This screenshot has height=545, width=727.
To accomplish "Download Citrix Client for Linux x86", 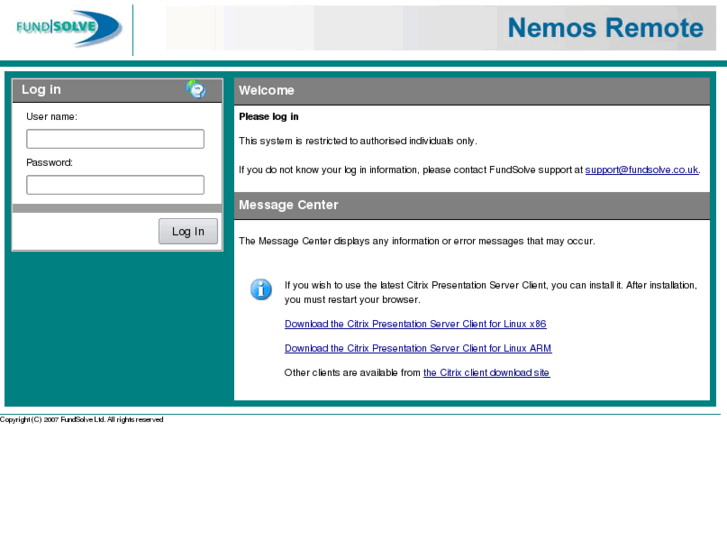I will (x=415, y=324).
